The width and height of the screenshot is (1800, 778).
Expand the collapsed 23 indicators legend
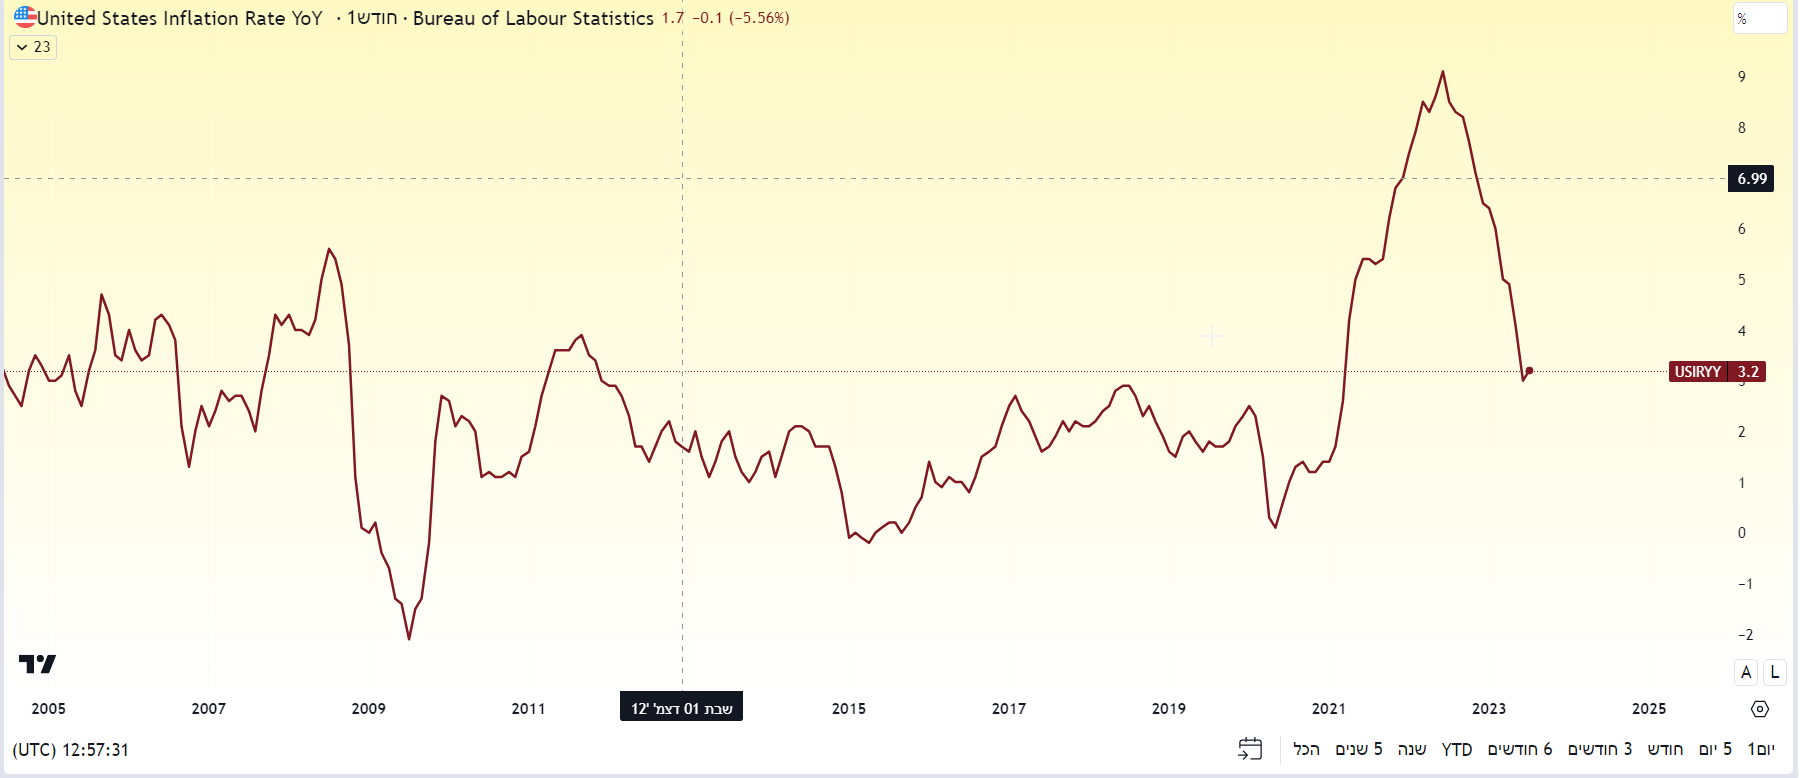(x=33, y=47)
